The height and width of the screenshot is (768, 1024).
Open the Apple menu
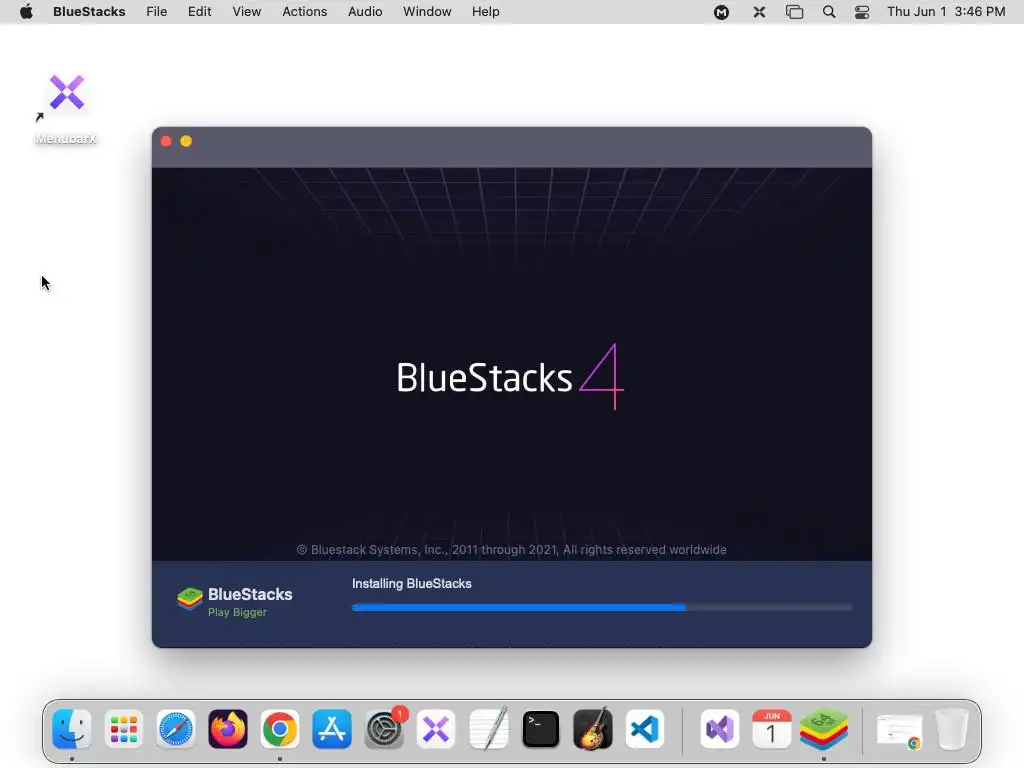pos(26,12)
